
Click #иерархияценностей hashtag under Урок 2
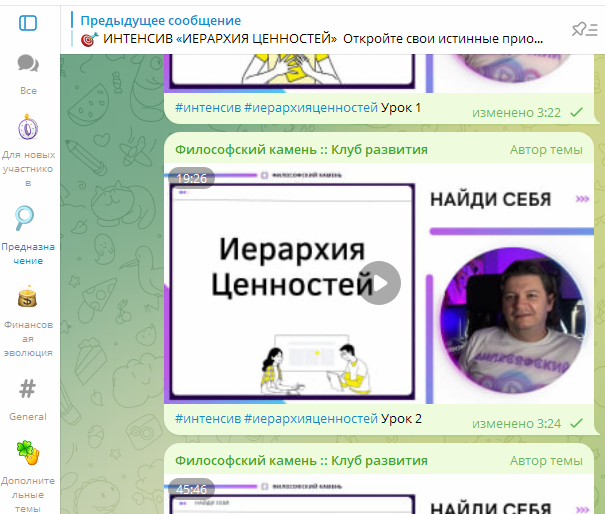310,419
